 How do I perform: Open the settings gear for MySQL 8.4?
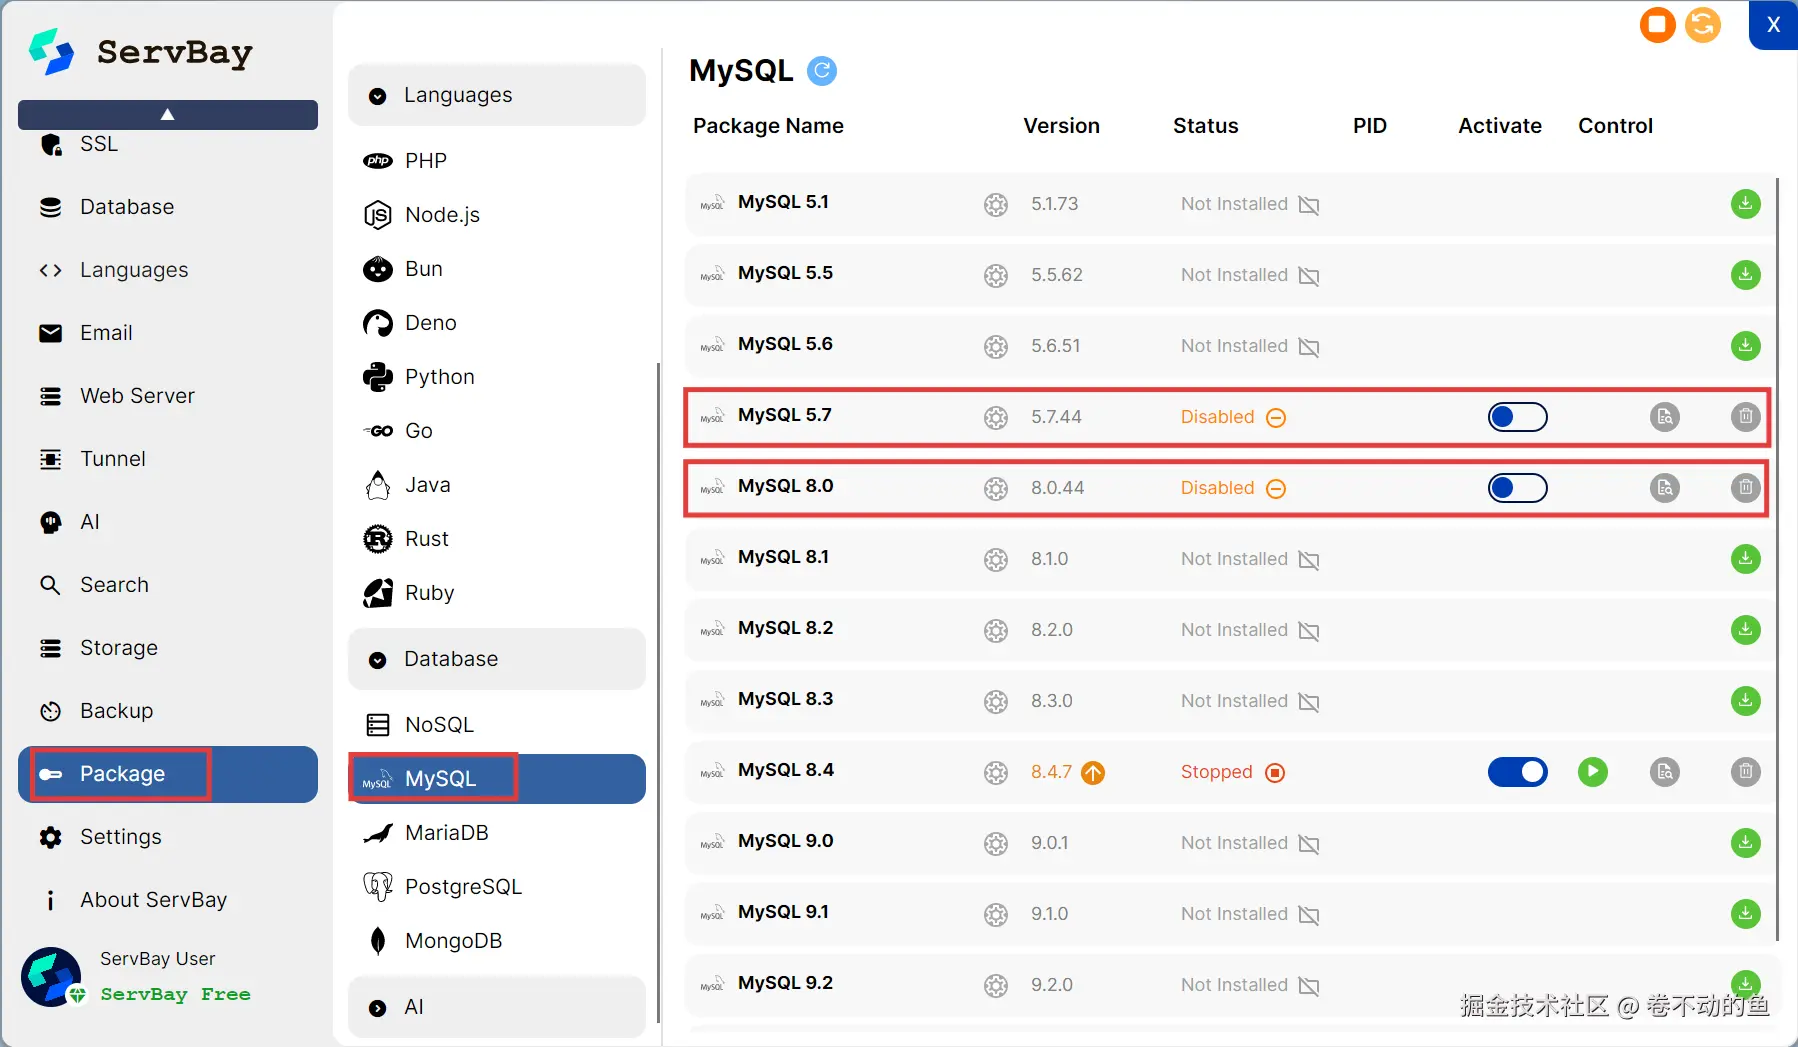995,772
